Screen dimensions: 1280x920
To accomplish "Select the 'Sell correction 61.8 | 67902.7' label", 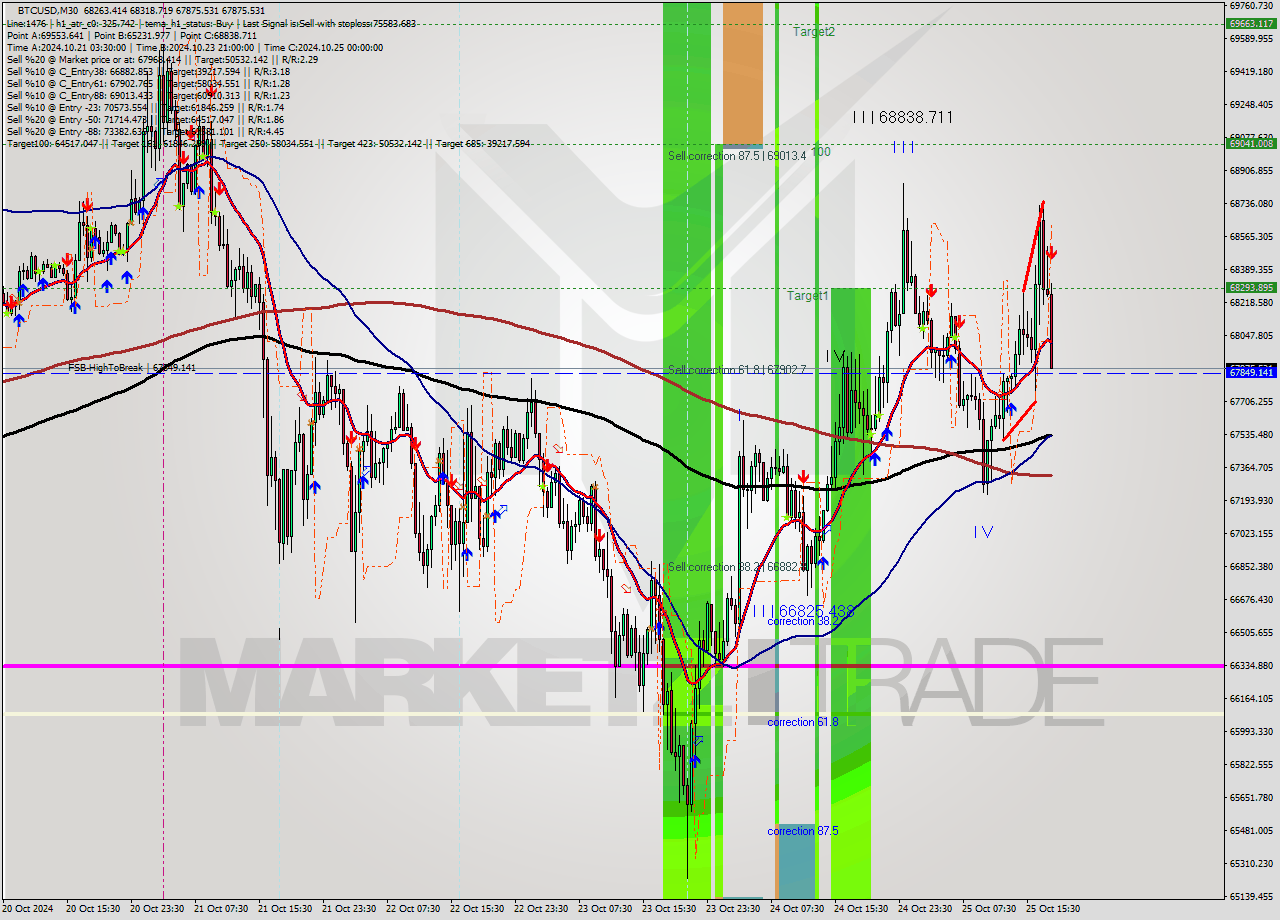I will (x=737, y=370).
